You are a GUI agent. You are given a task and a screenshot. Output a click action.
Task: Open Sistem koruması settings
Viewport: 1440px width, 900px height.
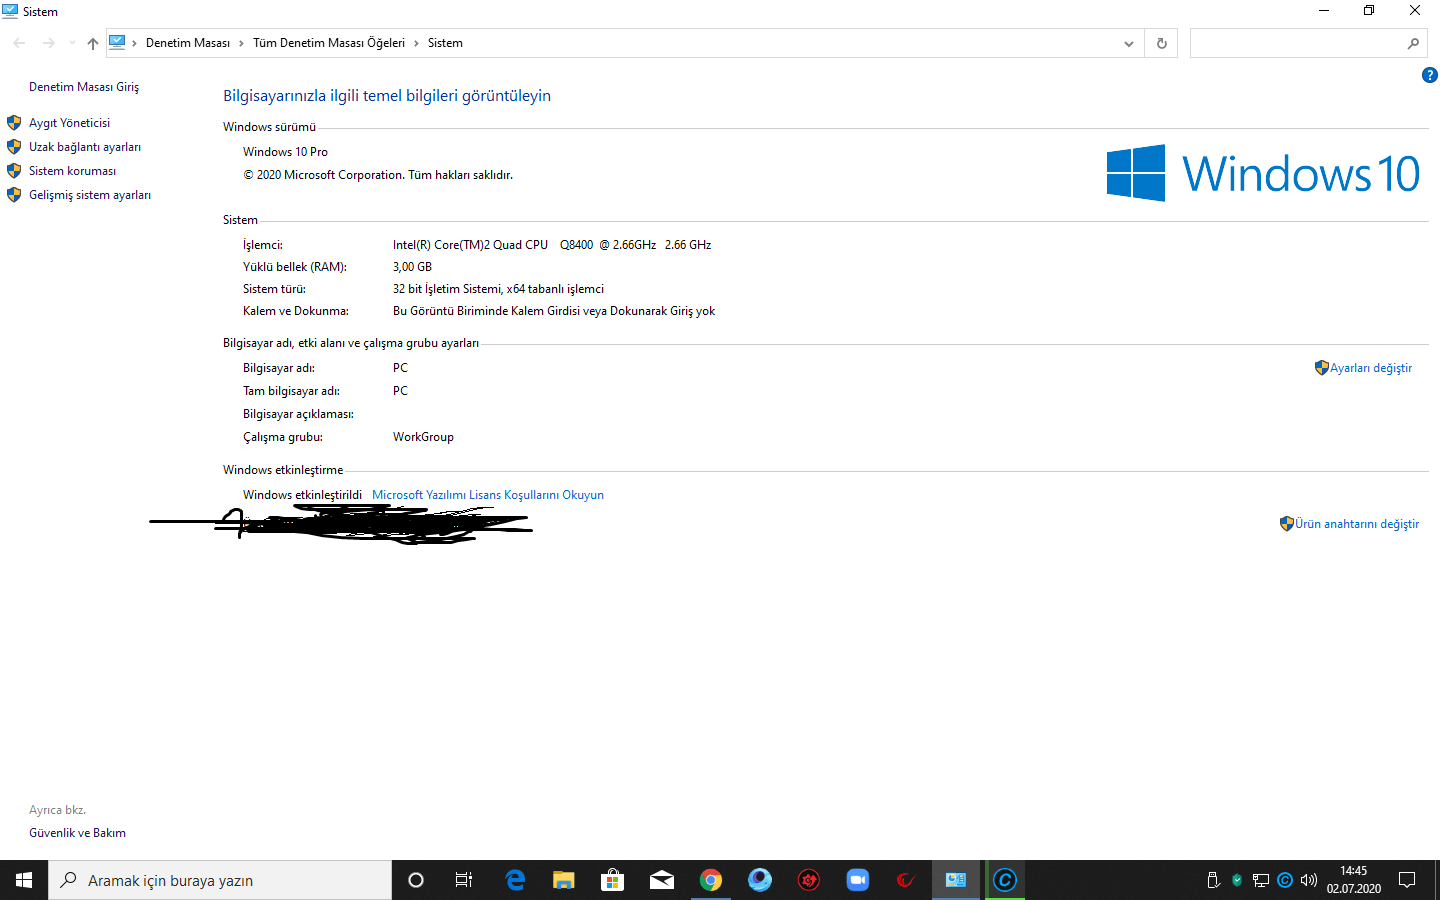[x=72, y=171]
